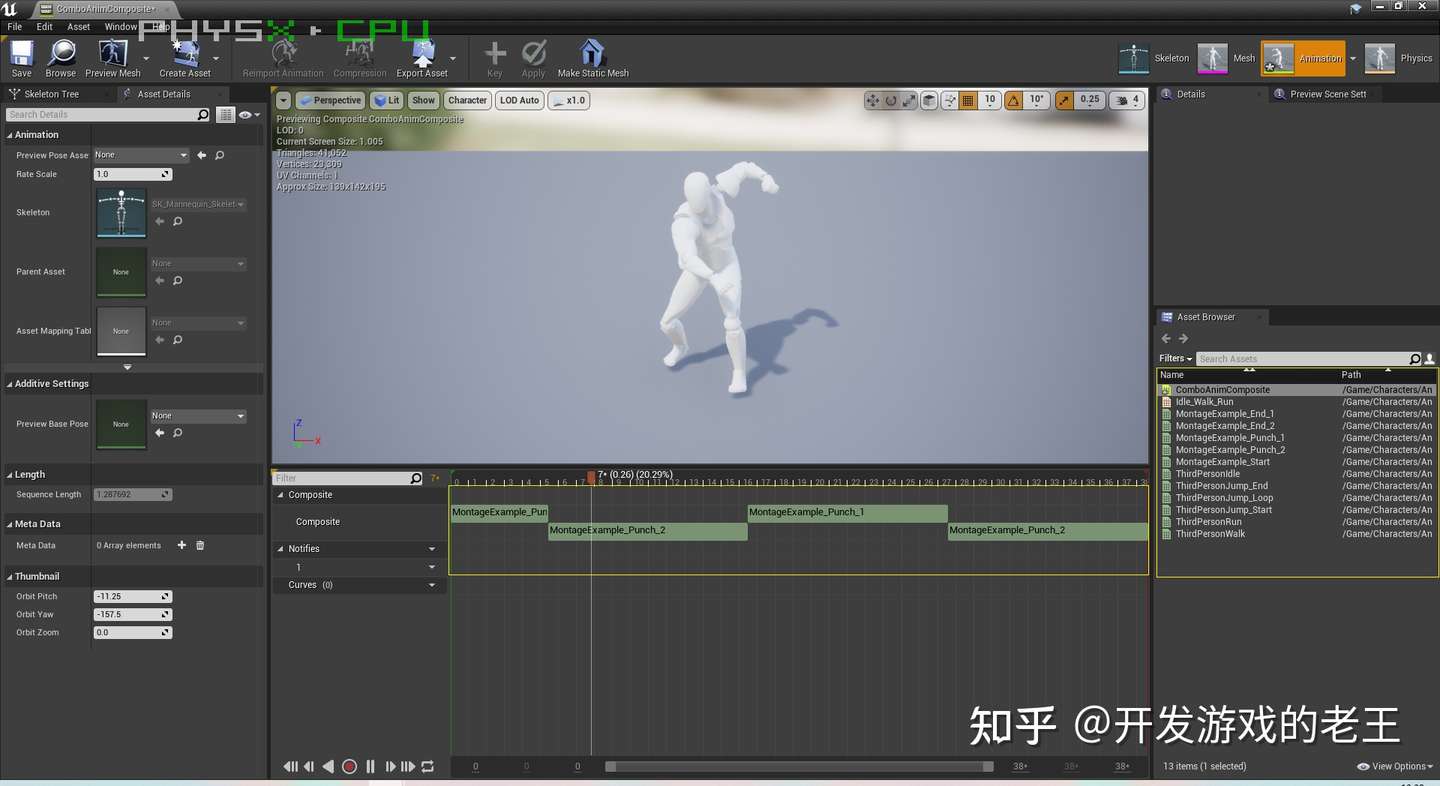Viewport: 1440px width, 786px height.
Task: Collapse the Thumbnail section
Action: coord(10,577)
